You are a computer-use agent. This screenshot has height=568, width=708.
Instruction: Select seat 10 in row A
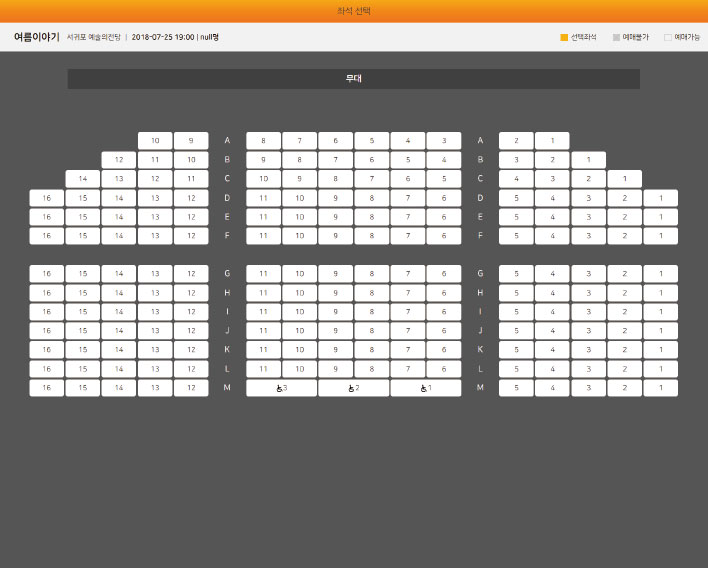[155, 141]
